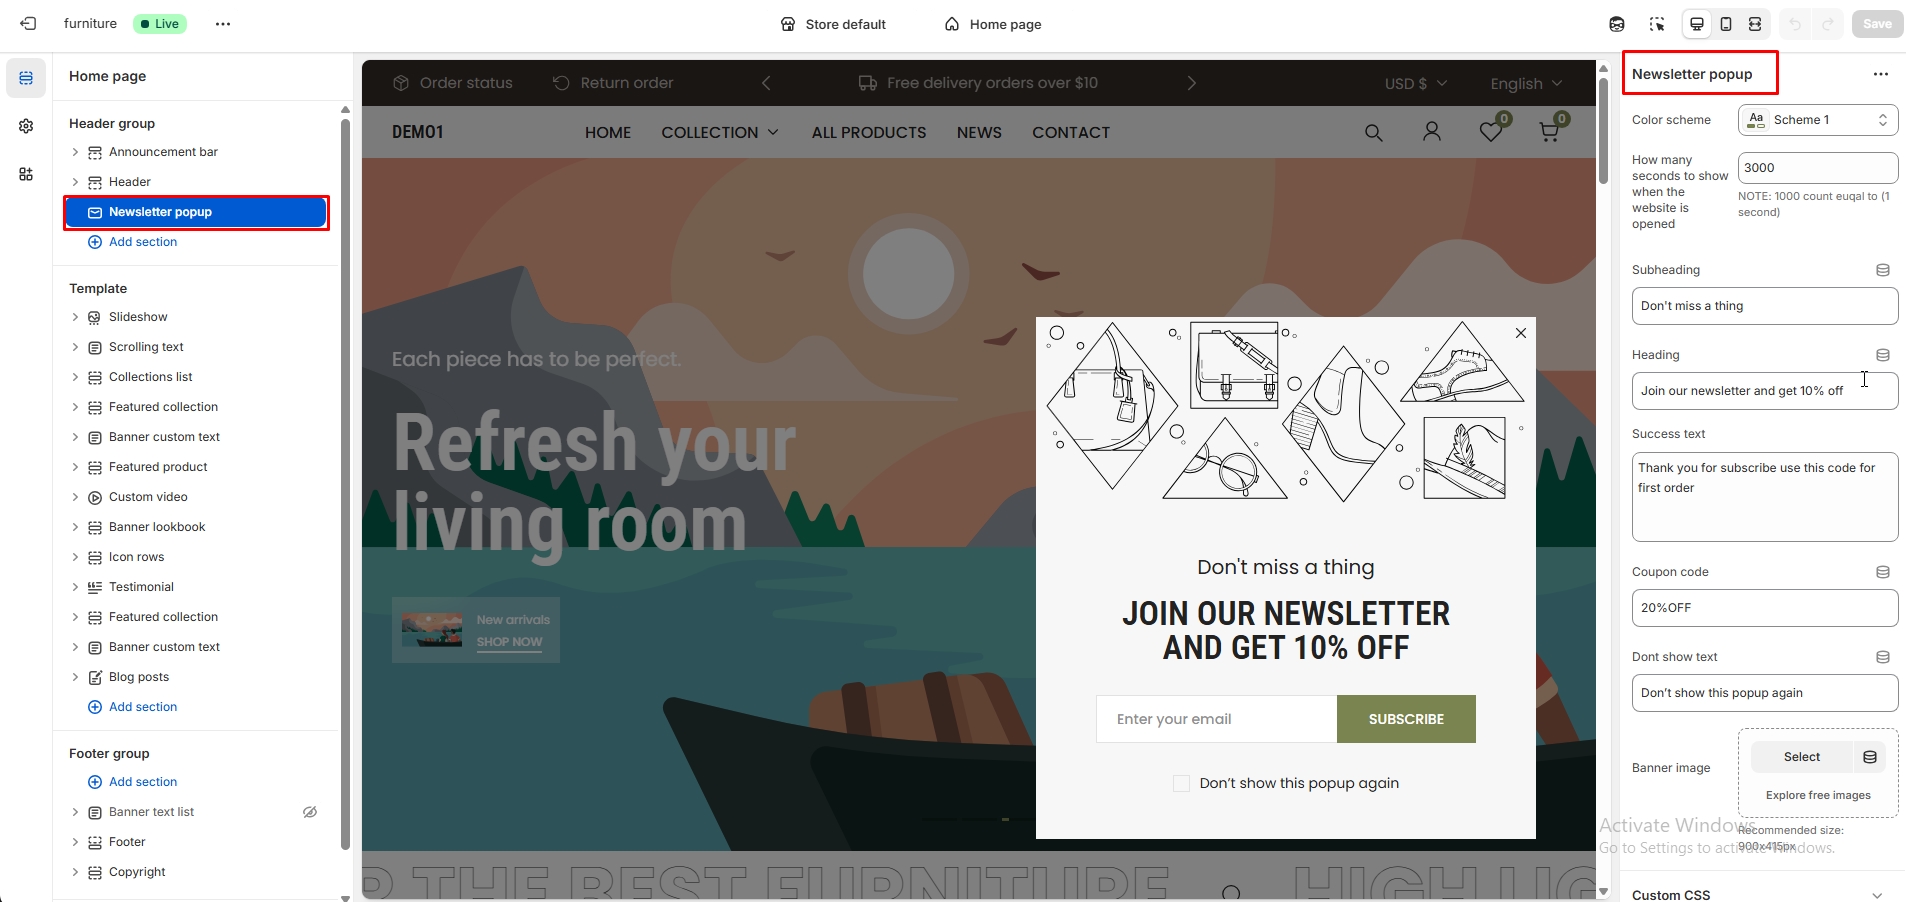Click the cart icon in store header
Screen dimensions: 1906x902
point(1549,132)
